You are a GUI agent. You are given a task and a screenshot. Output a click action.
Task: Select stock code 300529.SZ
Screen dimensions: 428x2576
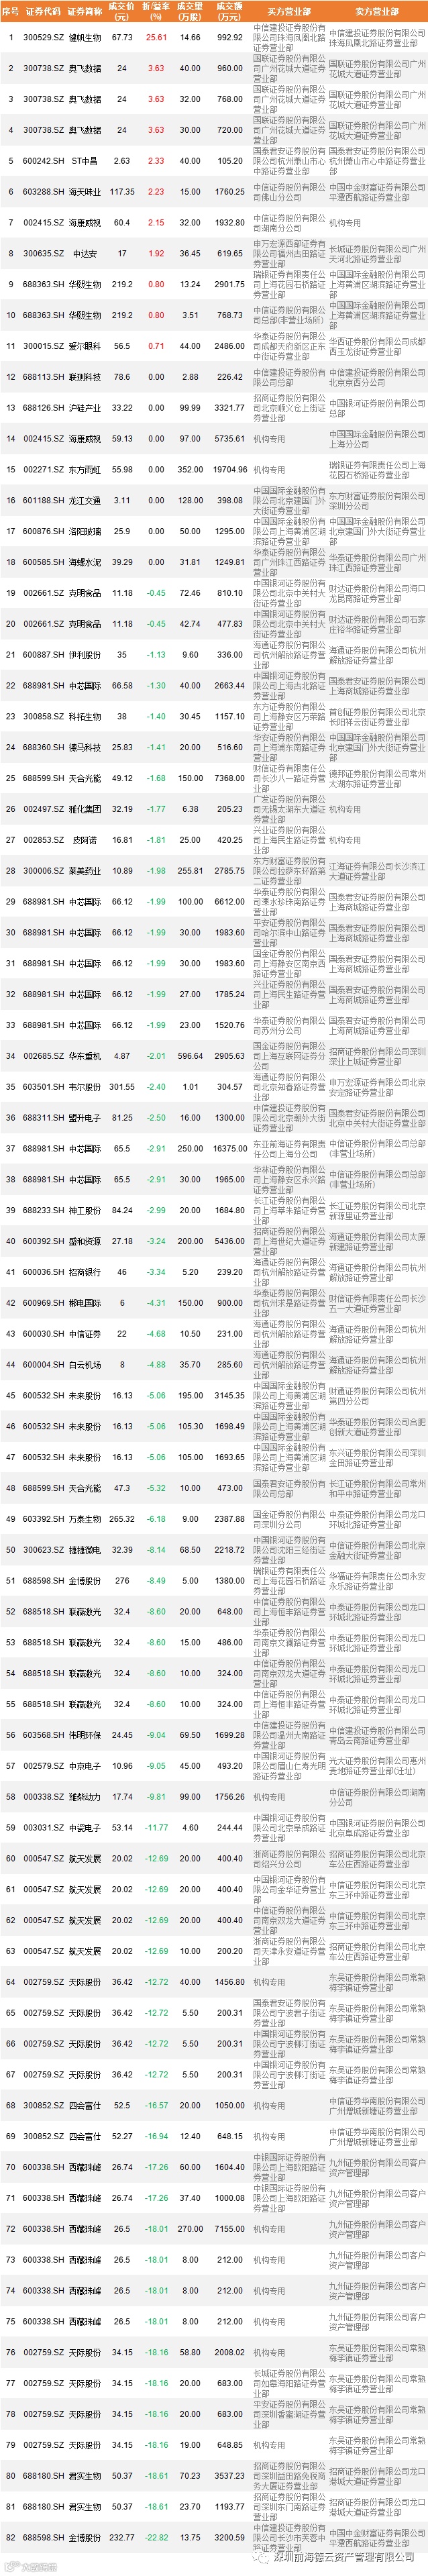[x=44, y=38]
